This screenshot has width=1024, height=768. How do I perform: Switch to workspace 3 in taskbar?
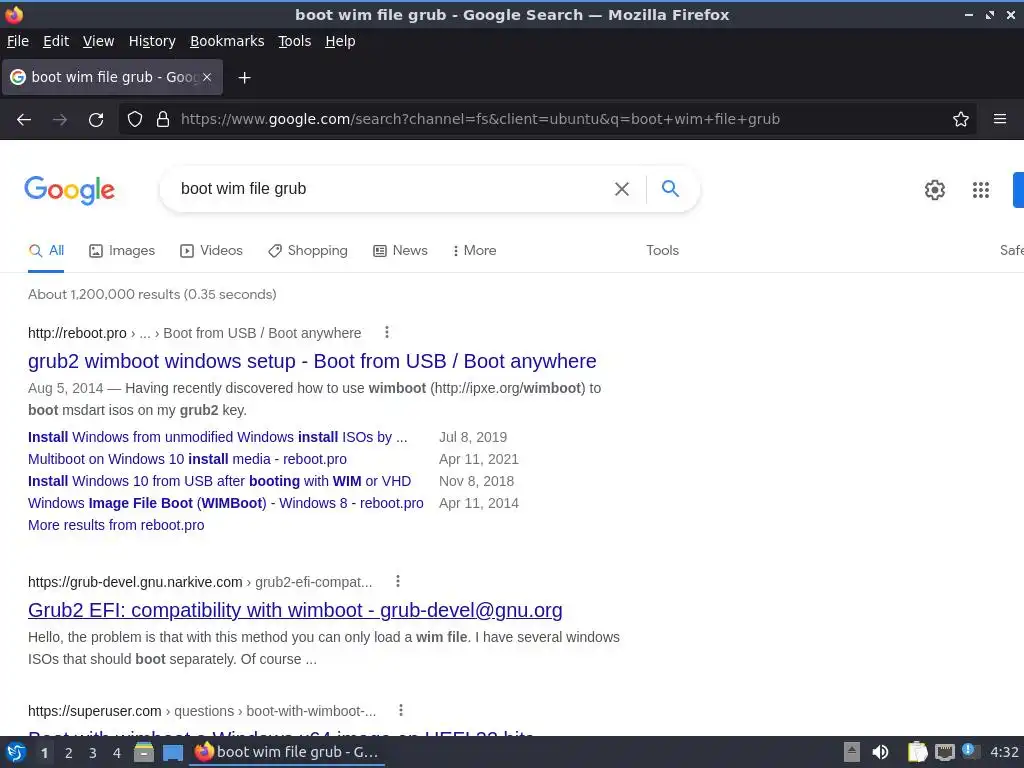coord(93,753)
